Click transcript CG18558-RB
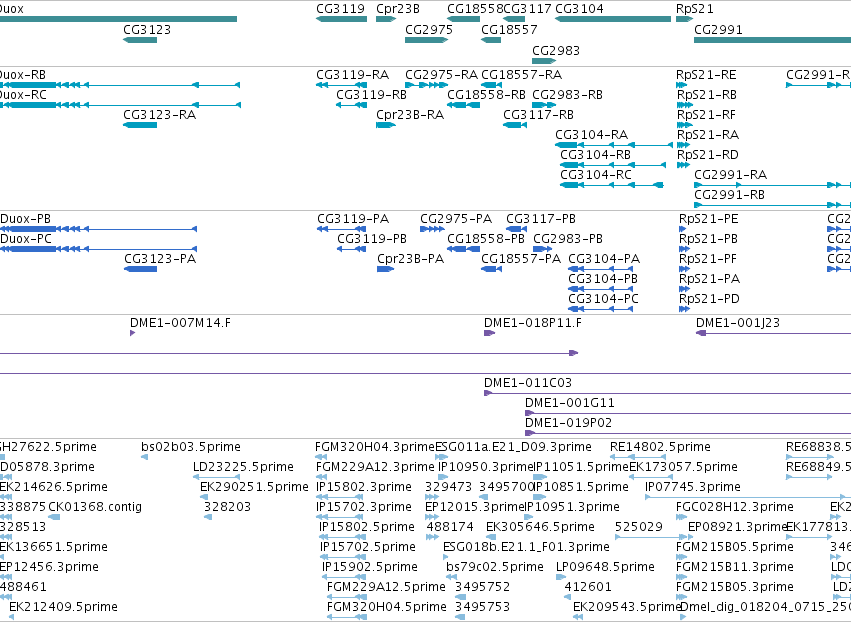Screen dimensions: 851x622 486,95
